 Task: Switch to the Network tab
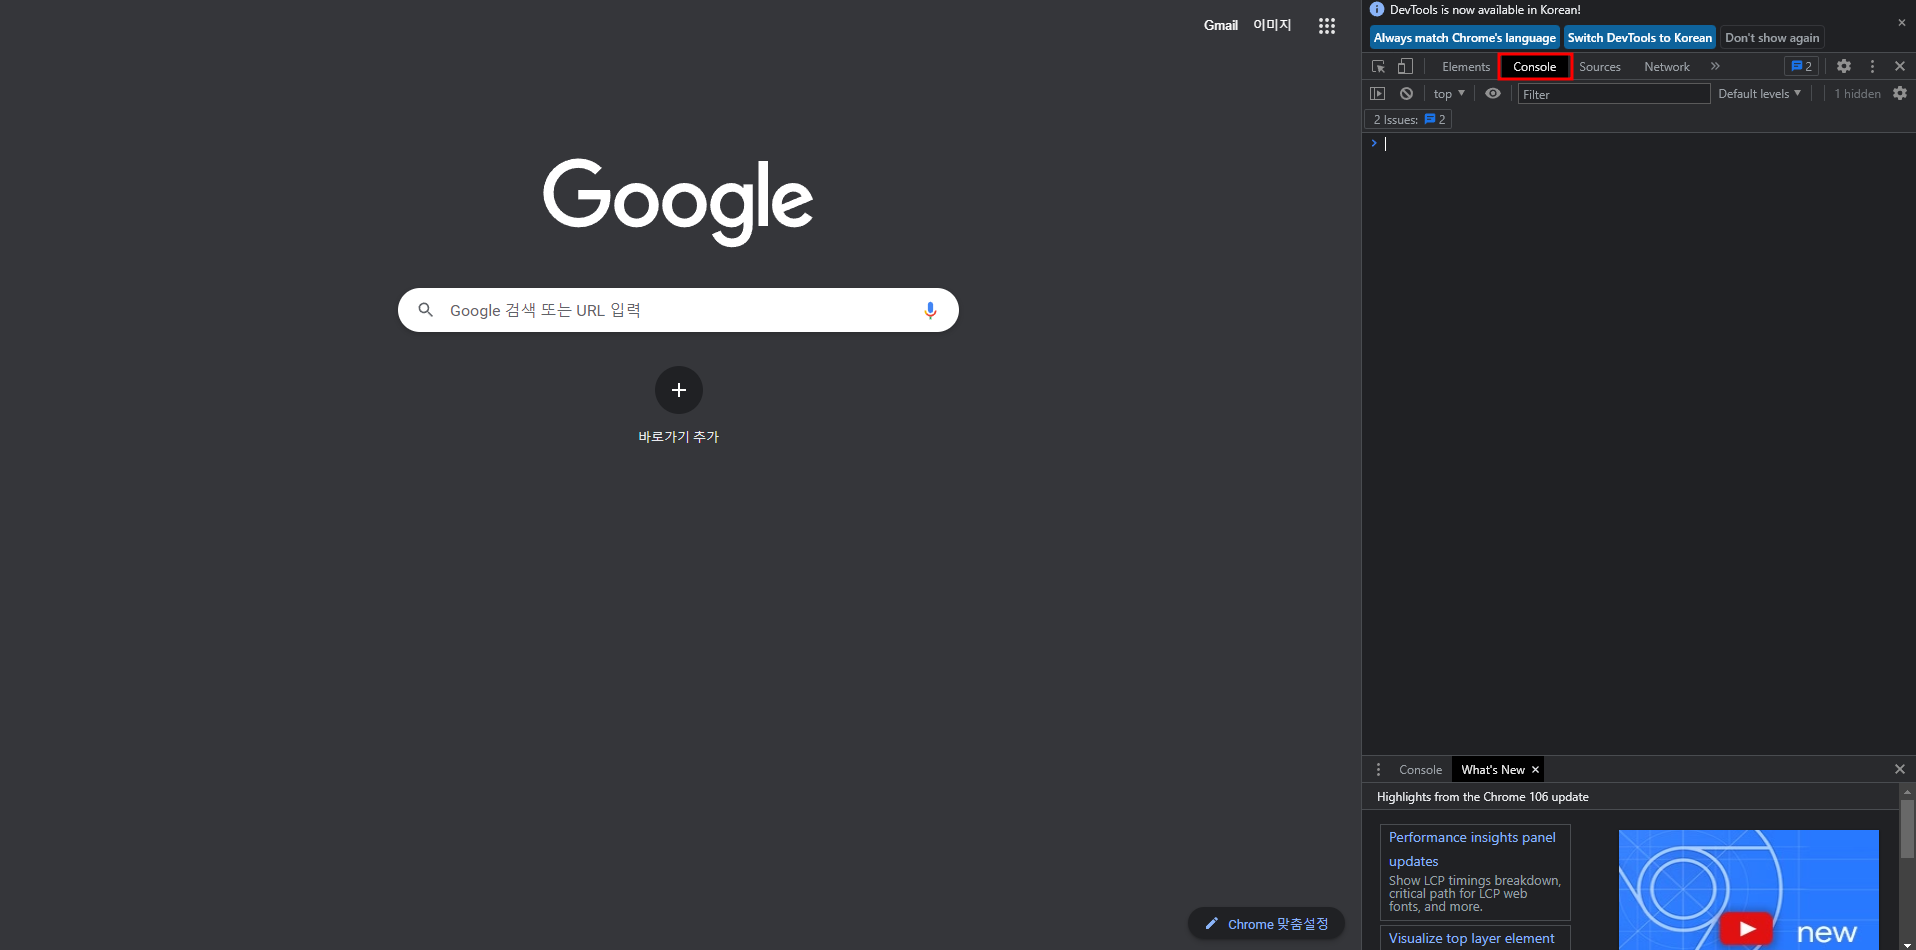(x=1666, y=67)
